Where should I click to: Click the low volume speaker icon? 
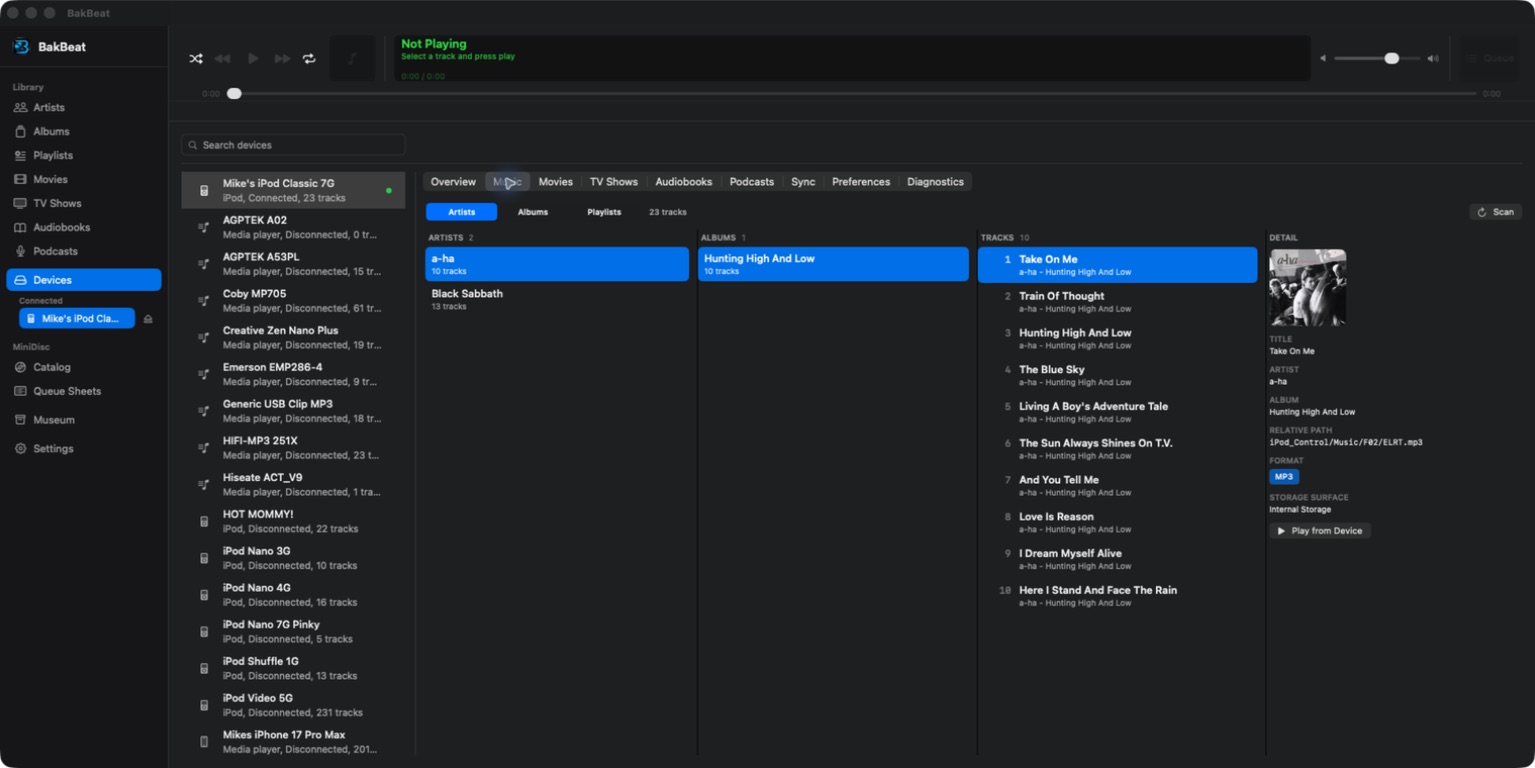click(x=1323, y=58)
